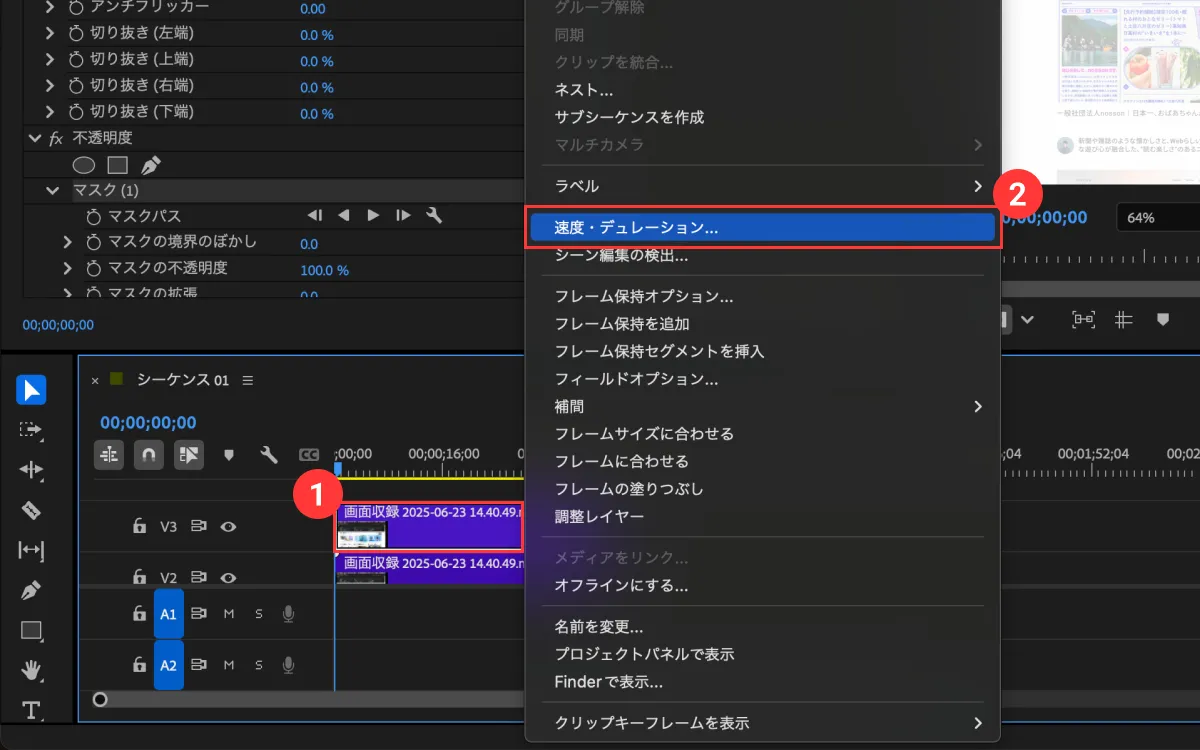This screenshot has height=750, width=1200.
Task: Toggle the lock on track V3
Action: pyautogui.click(x=140, y=526)
